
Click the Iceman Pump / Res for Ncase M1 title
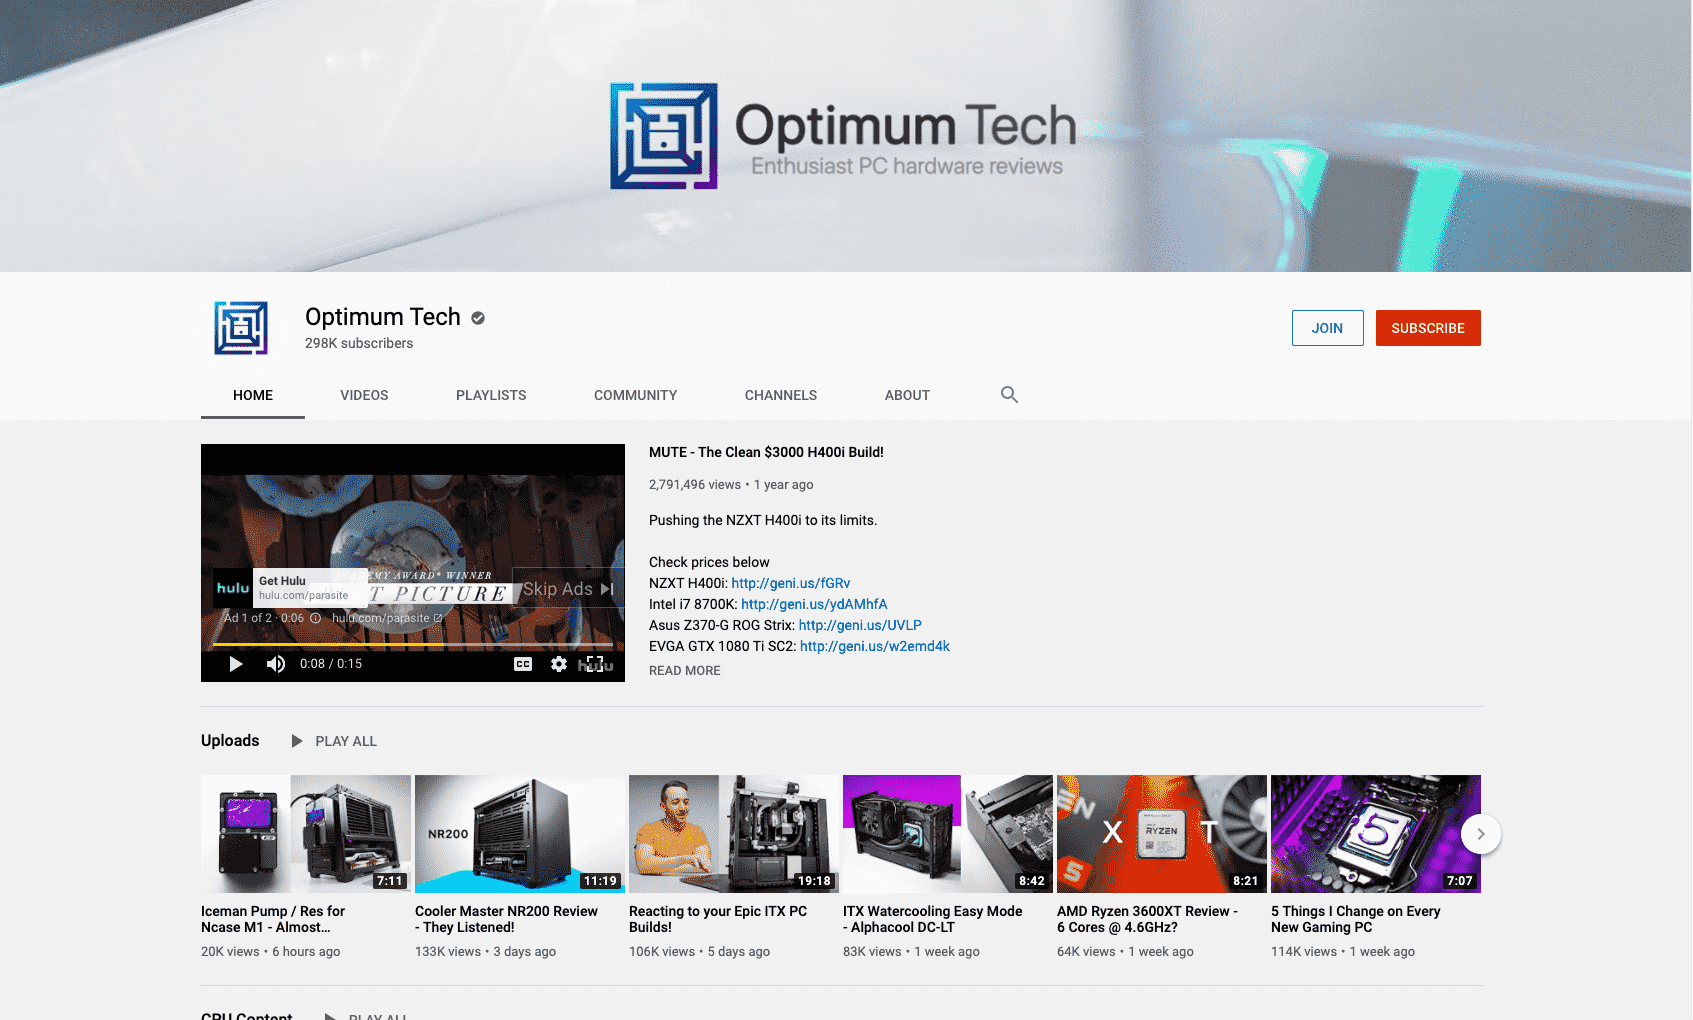[x=273, y=919]
